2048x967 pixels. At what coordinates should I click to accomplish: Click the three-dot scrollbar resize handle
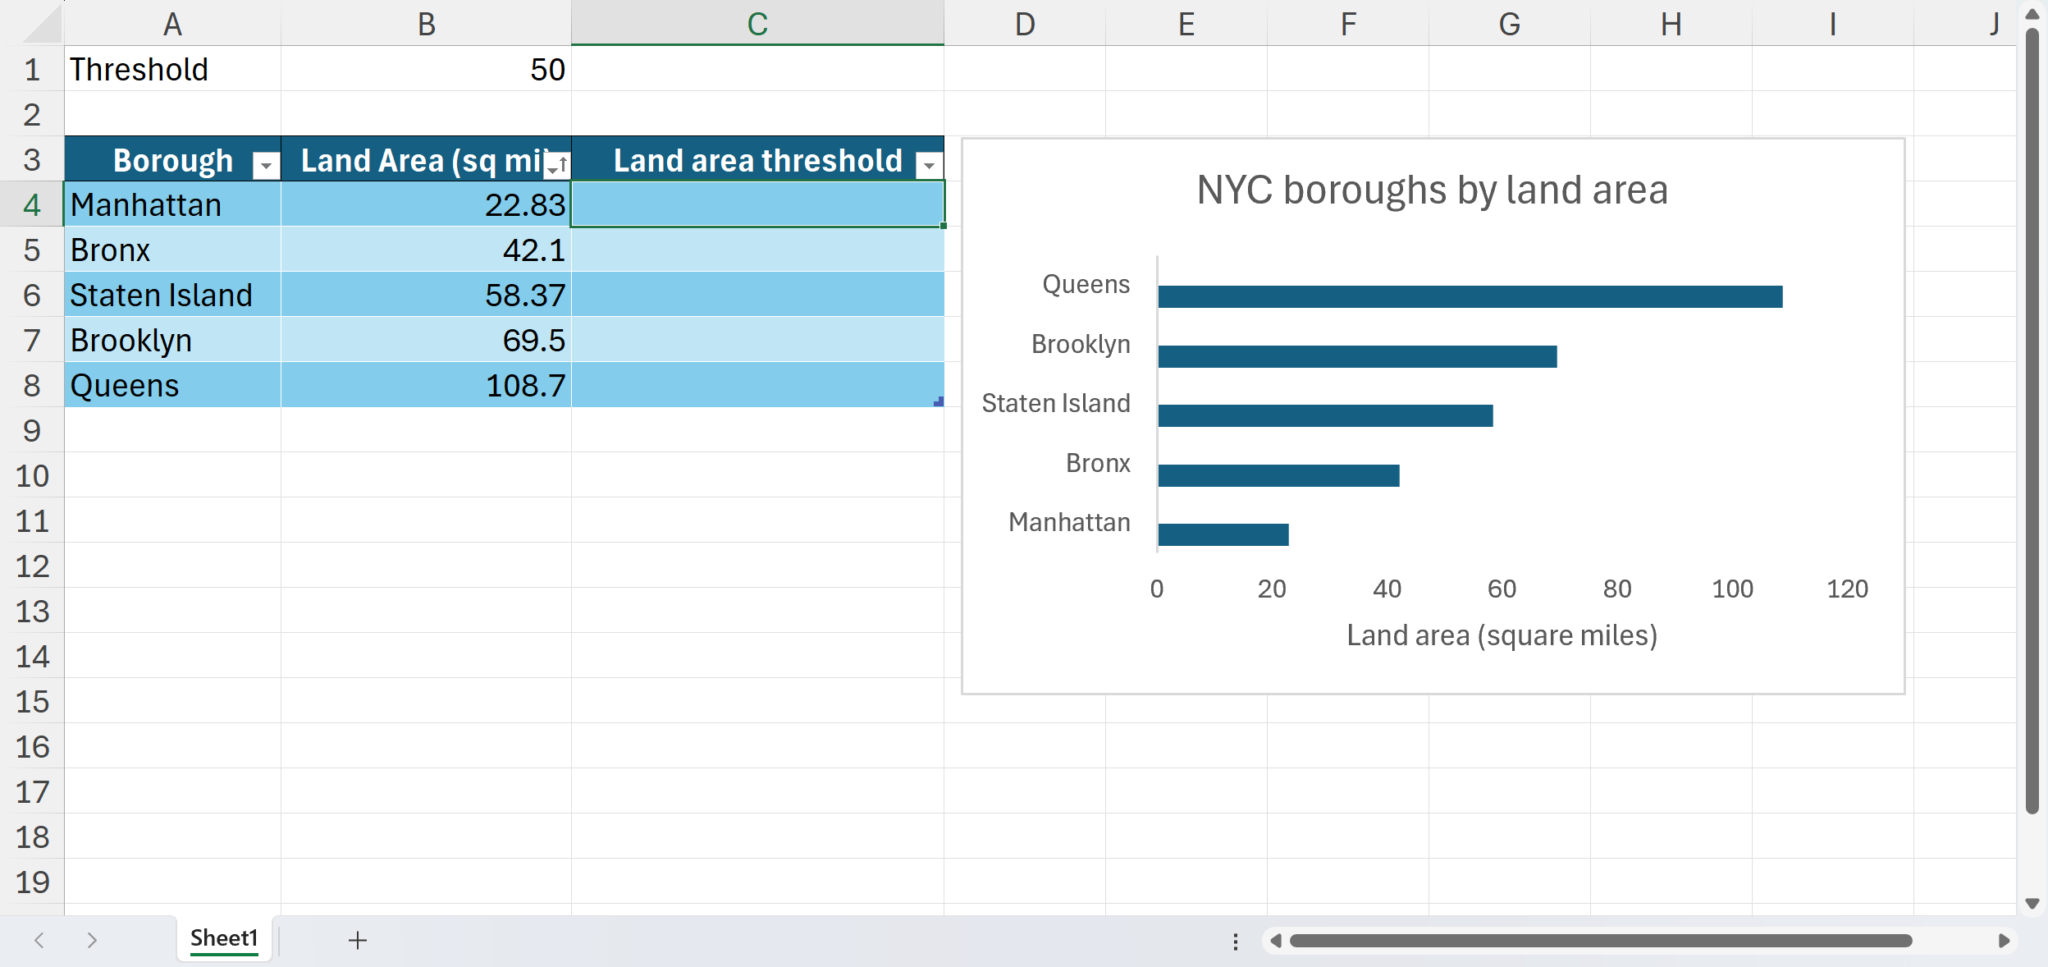tap(1236, 941)
